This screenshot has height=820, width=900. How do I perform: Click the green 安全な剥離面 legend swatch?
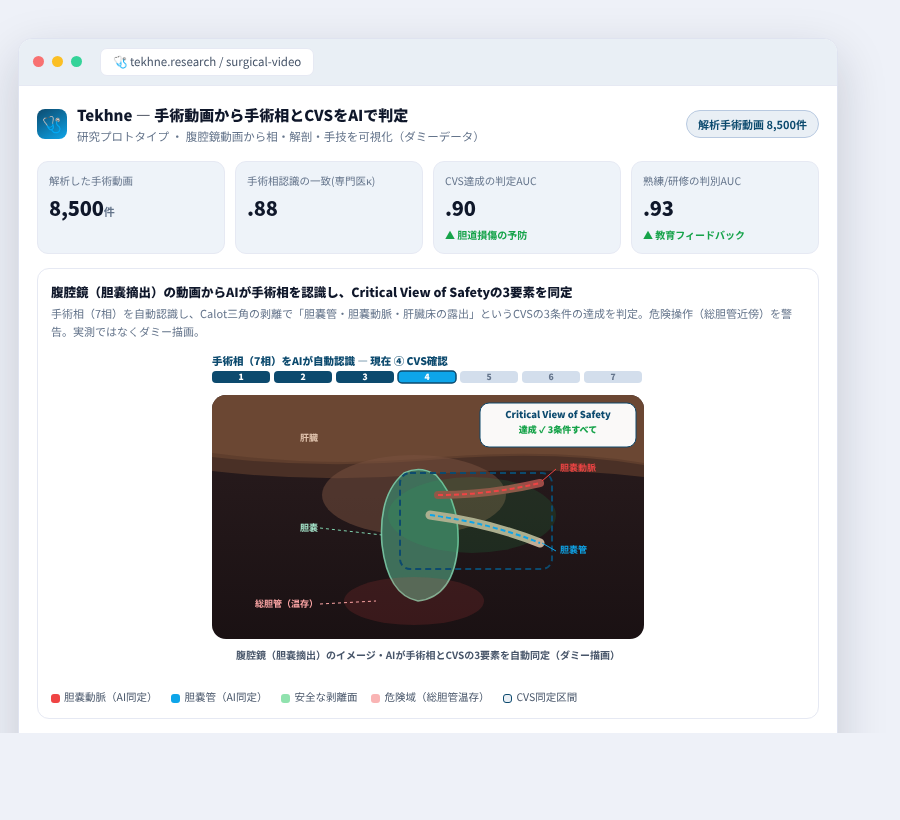coord(285,698)
